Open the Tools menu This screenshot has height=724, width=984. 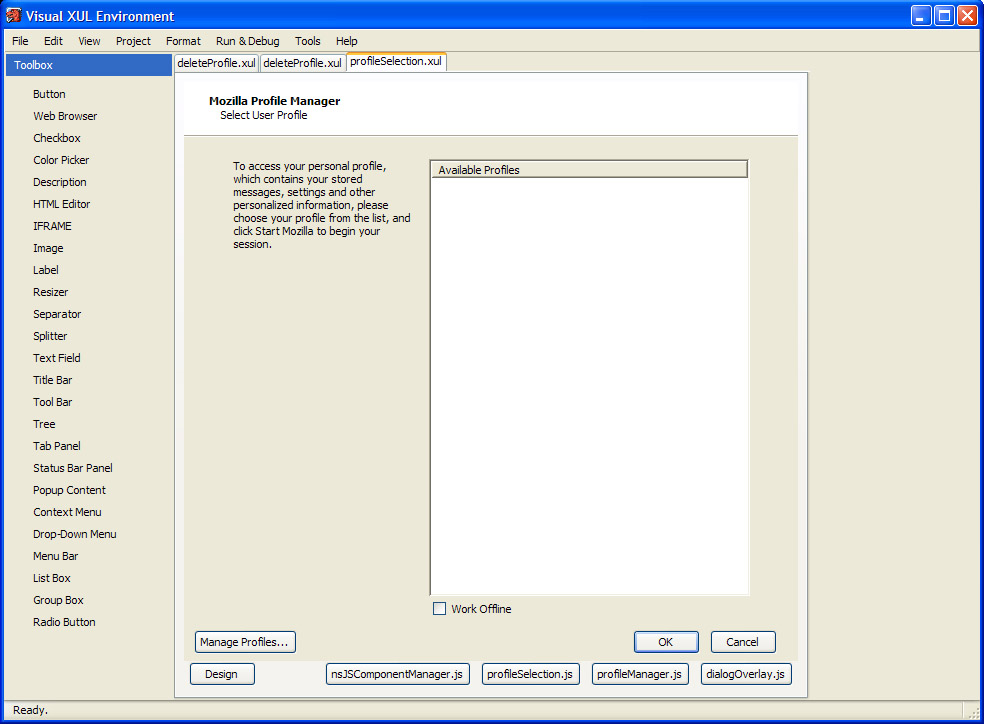(308, 41)
